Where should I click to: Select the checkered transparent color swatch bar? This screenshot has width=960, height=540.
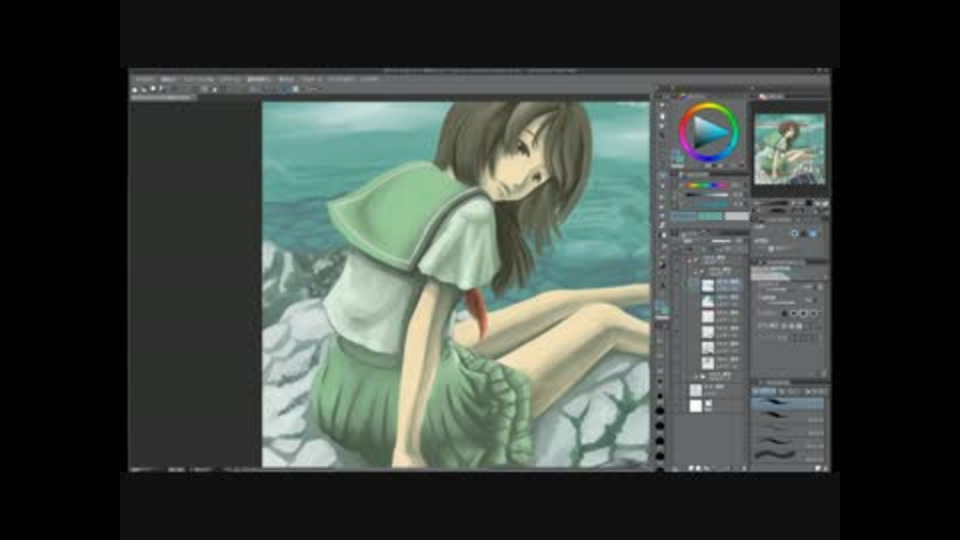pyautogui.click(x=737, y=216)
